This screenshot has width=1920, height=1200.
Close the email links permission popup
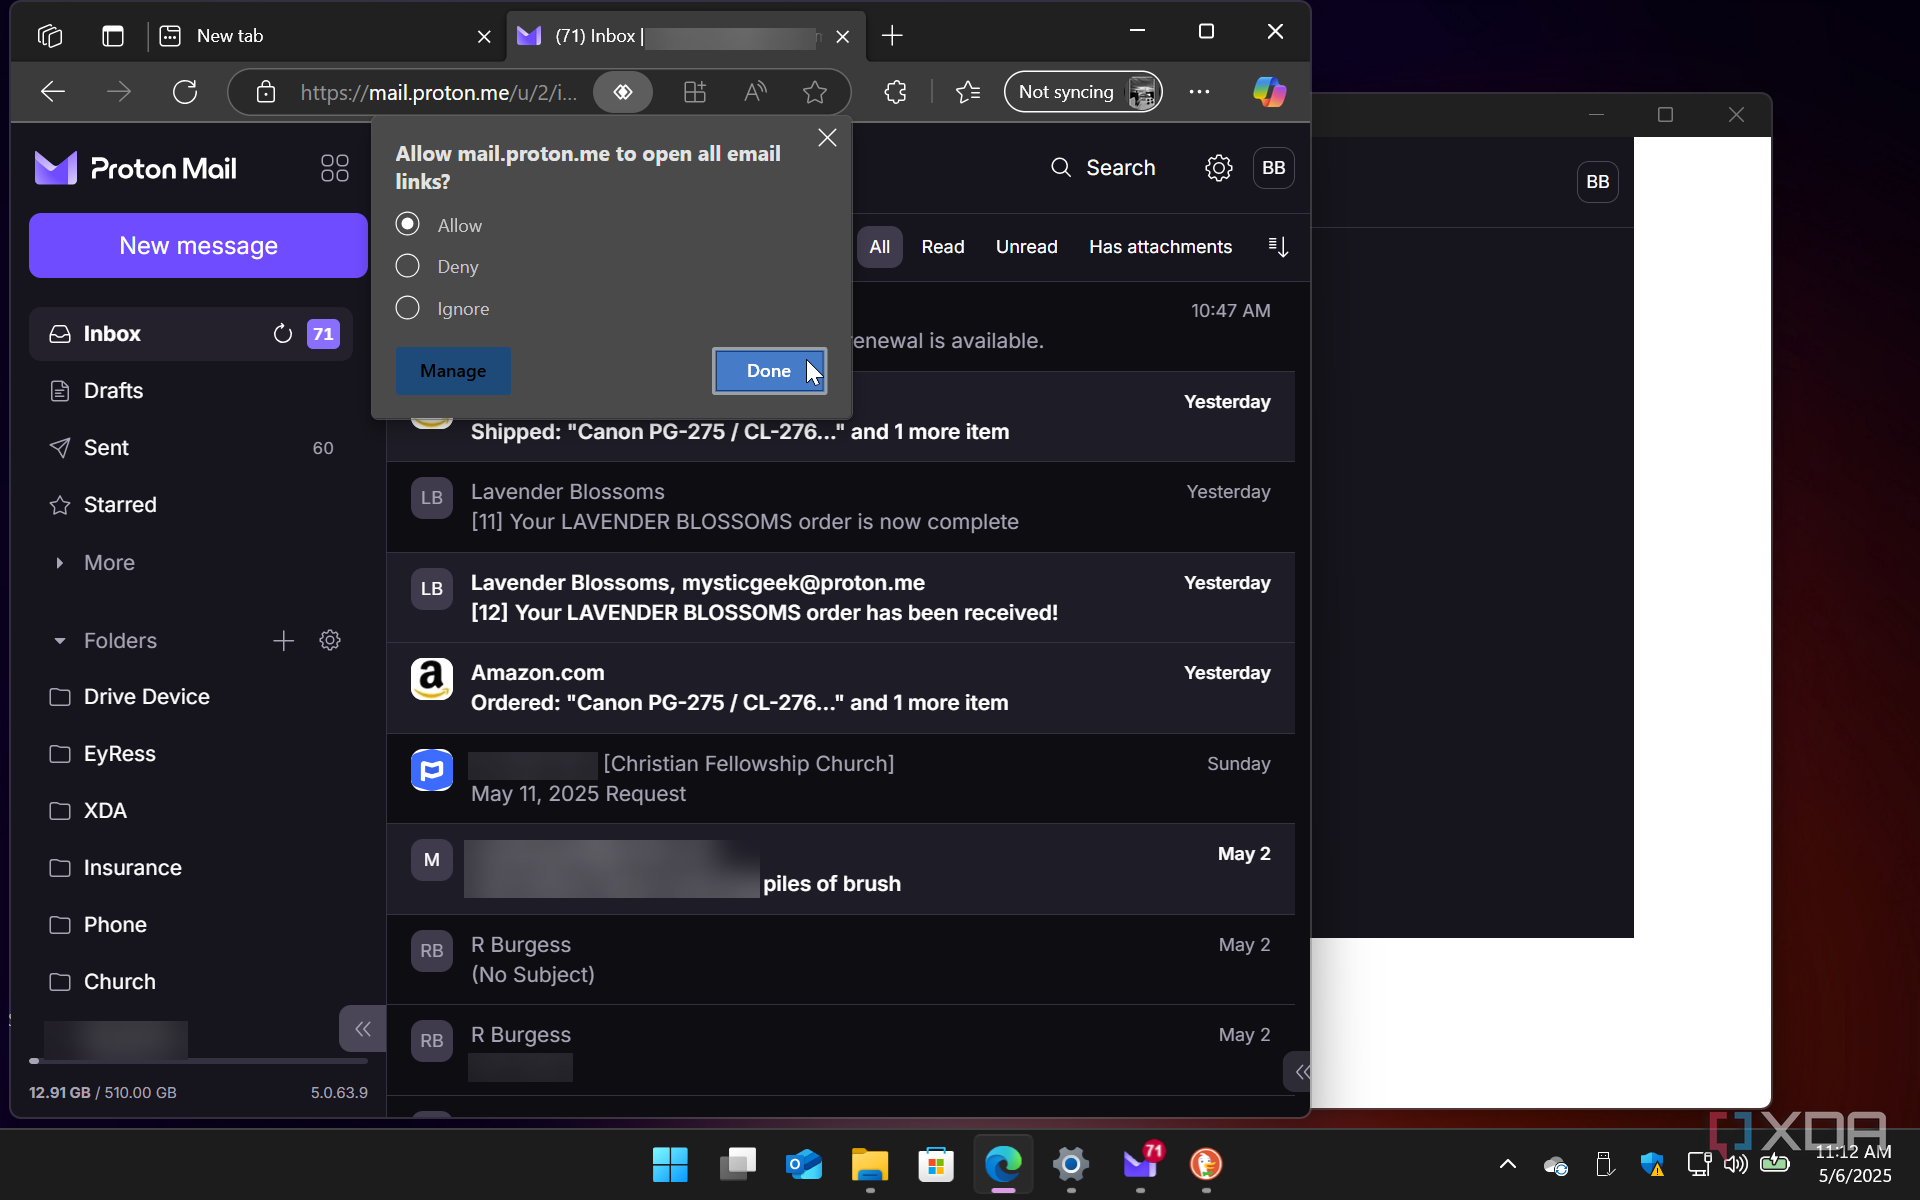coord(827,138)
